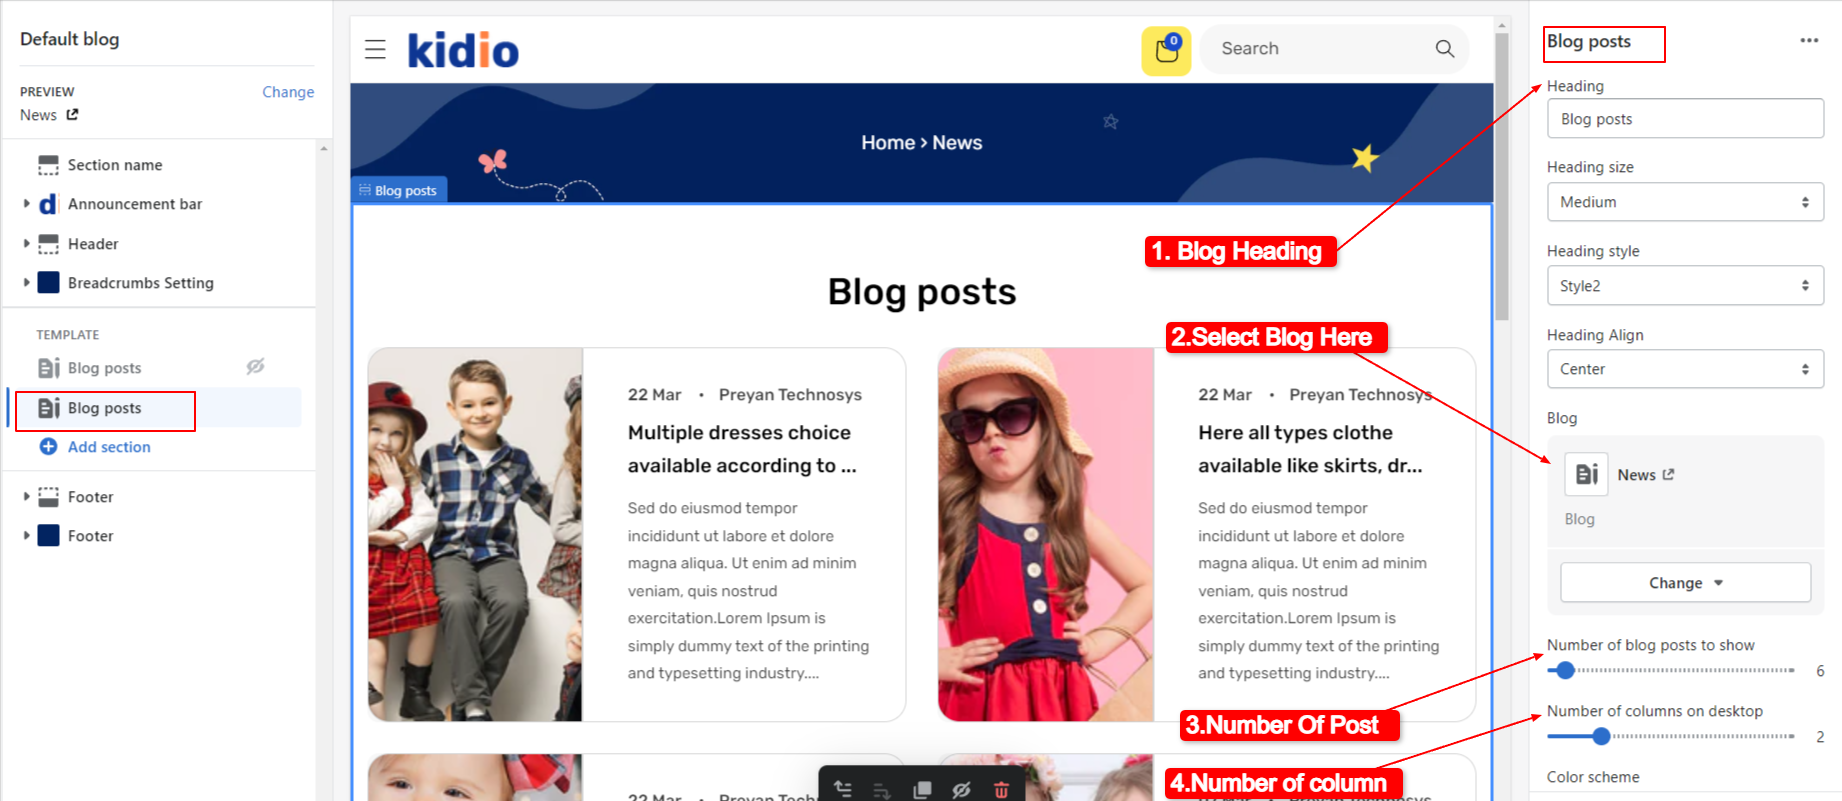The height and width of the screenshot is (801, 1842).
Task: Click the Blog posts preview heading
Action: coord(922,292)
